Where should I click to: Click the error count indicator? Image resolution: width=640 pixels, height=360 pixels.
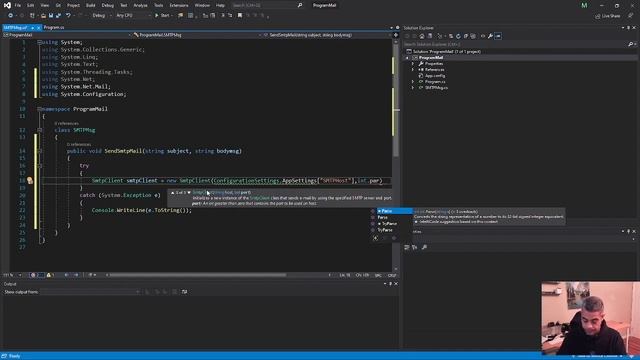point(36,275)
